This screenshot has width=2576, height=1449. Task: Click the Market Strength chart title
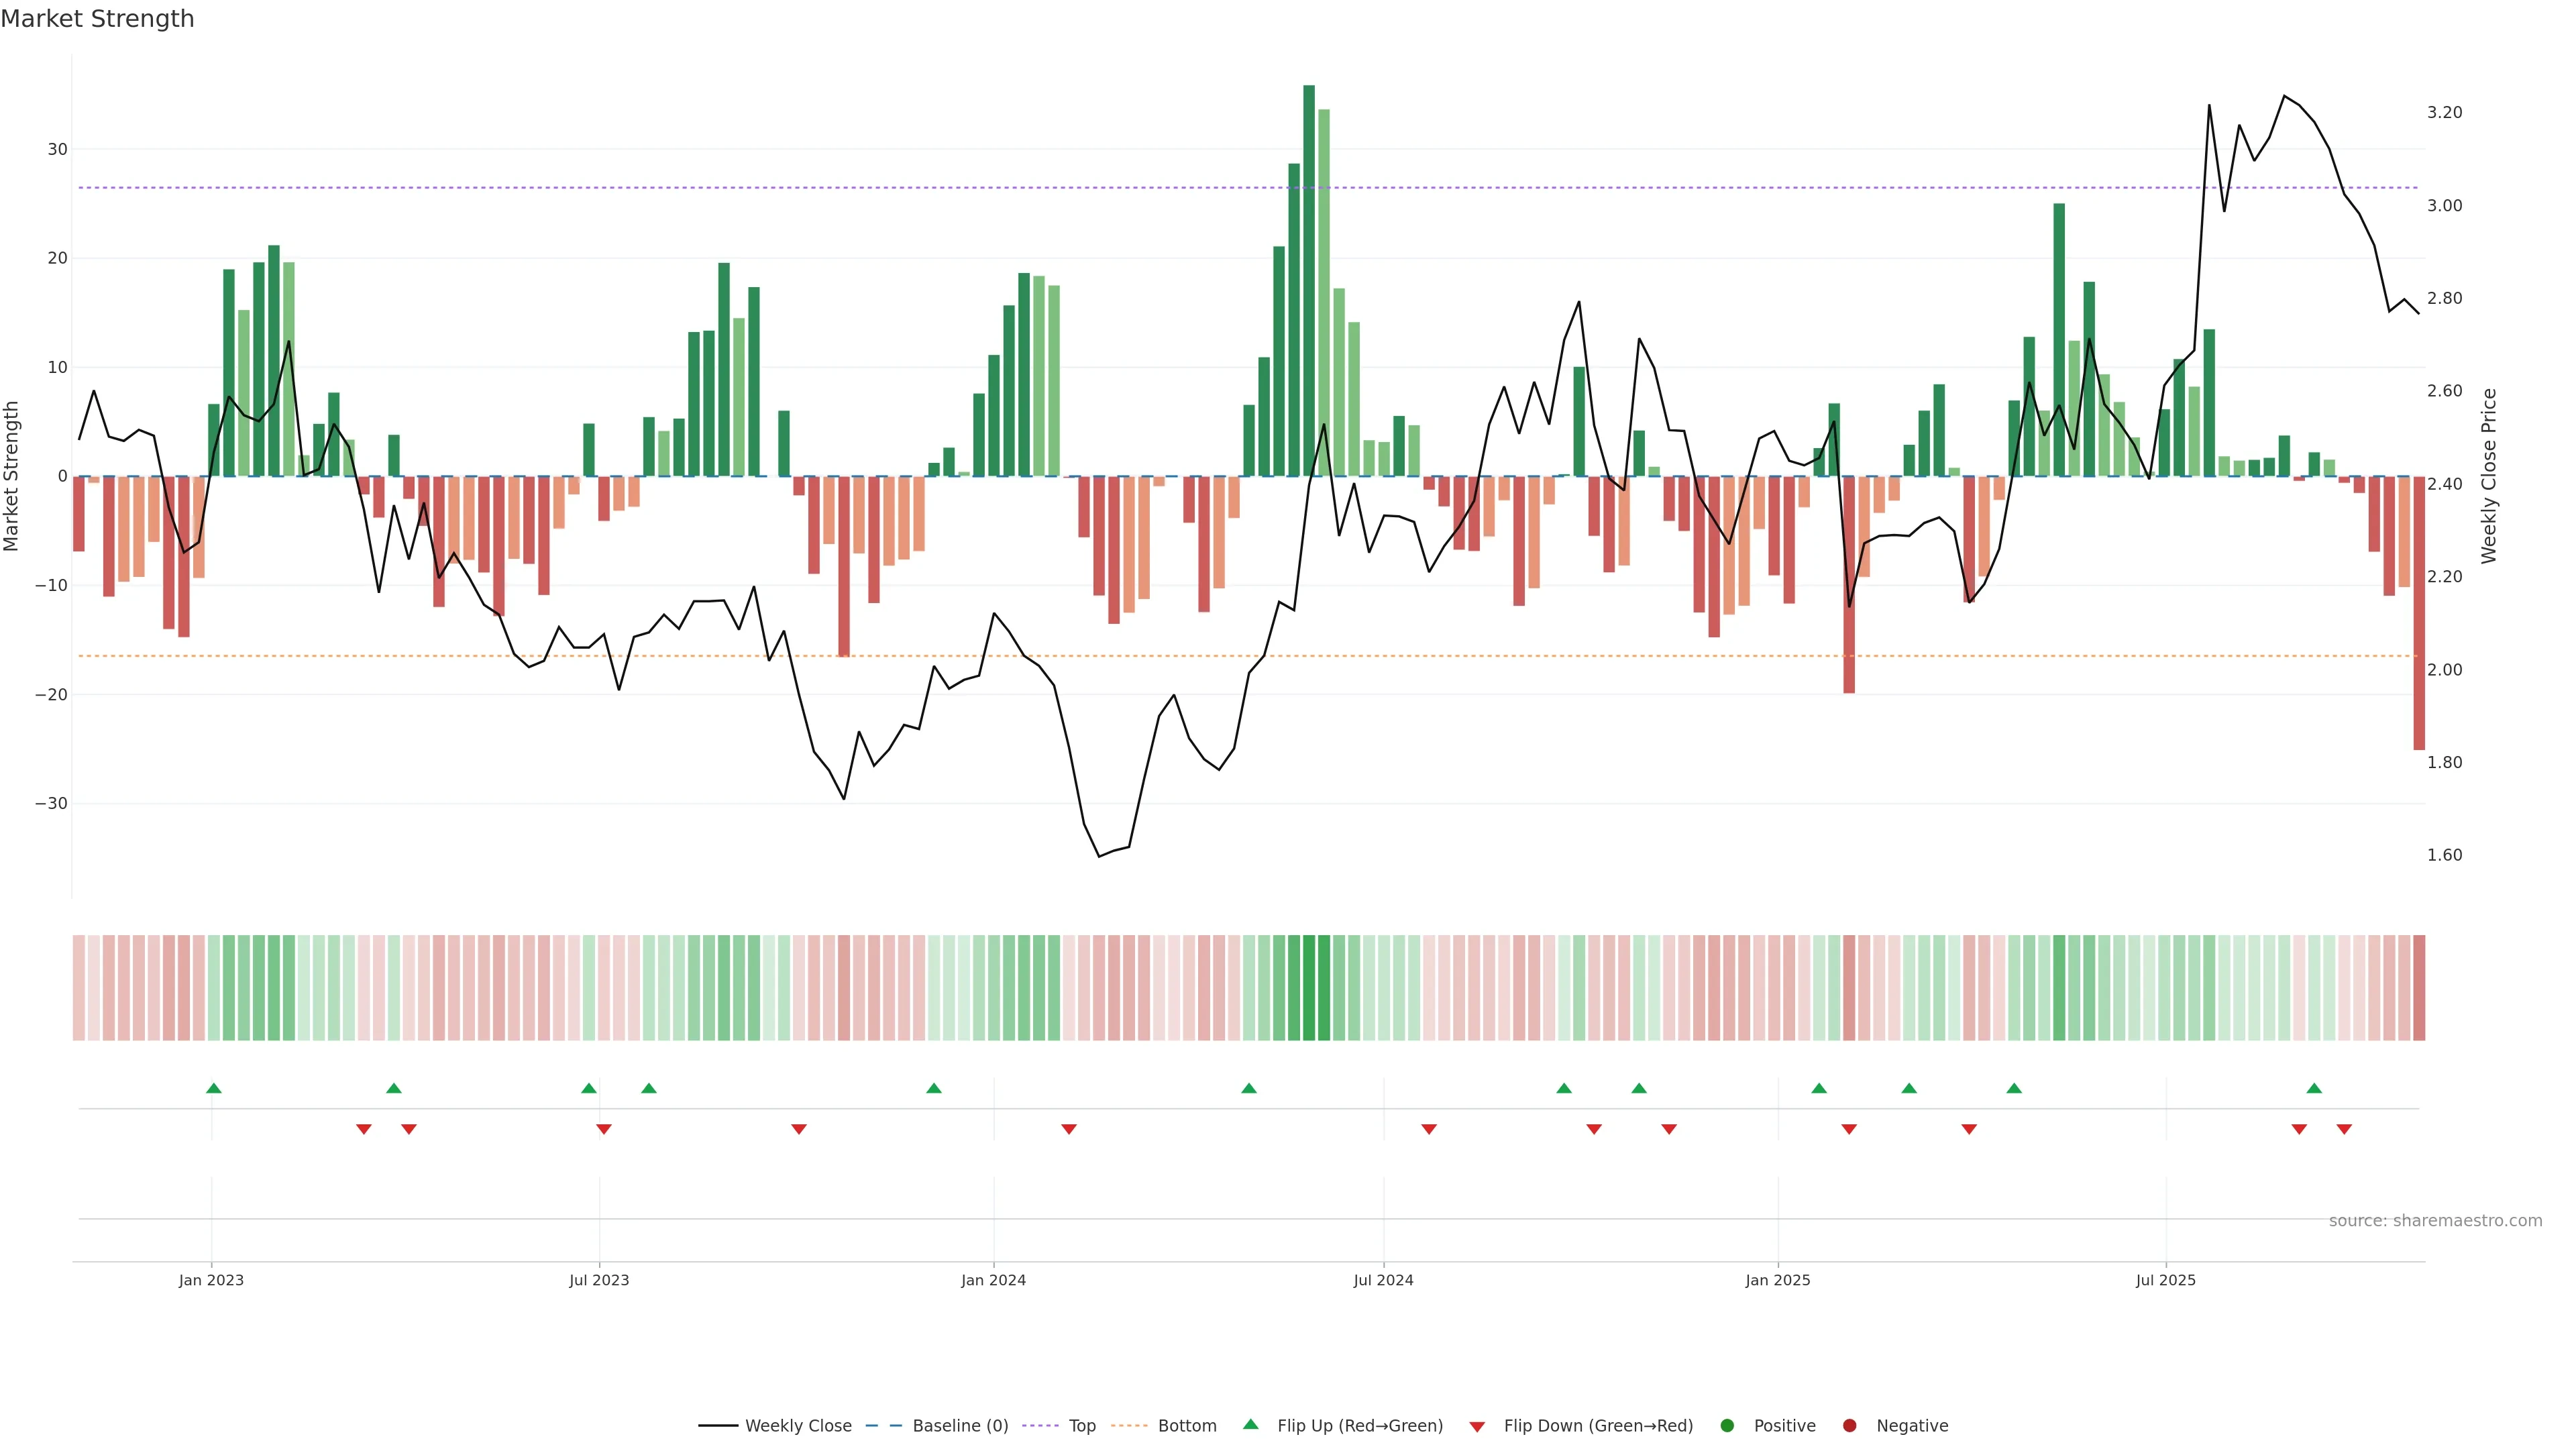[x=97, y=19]
